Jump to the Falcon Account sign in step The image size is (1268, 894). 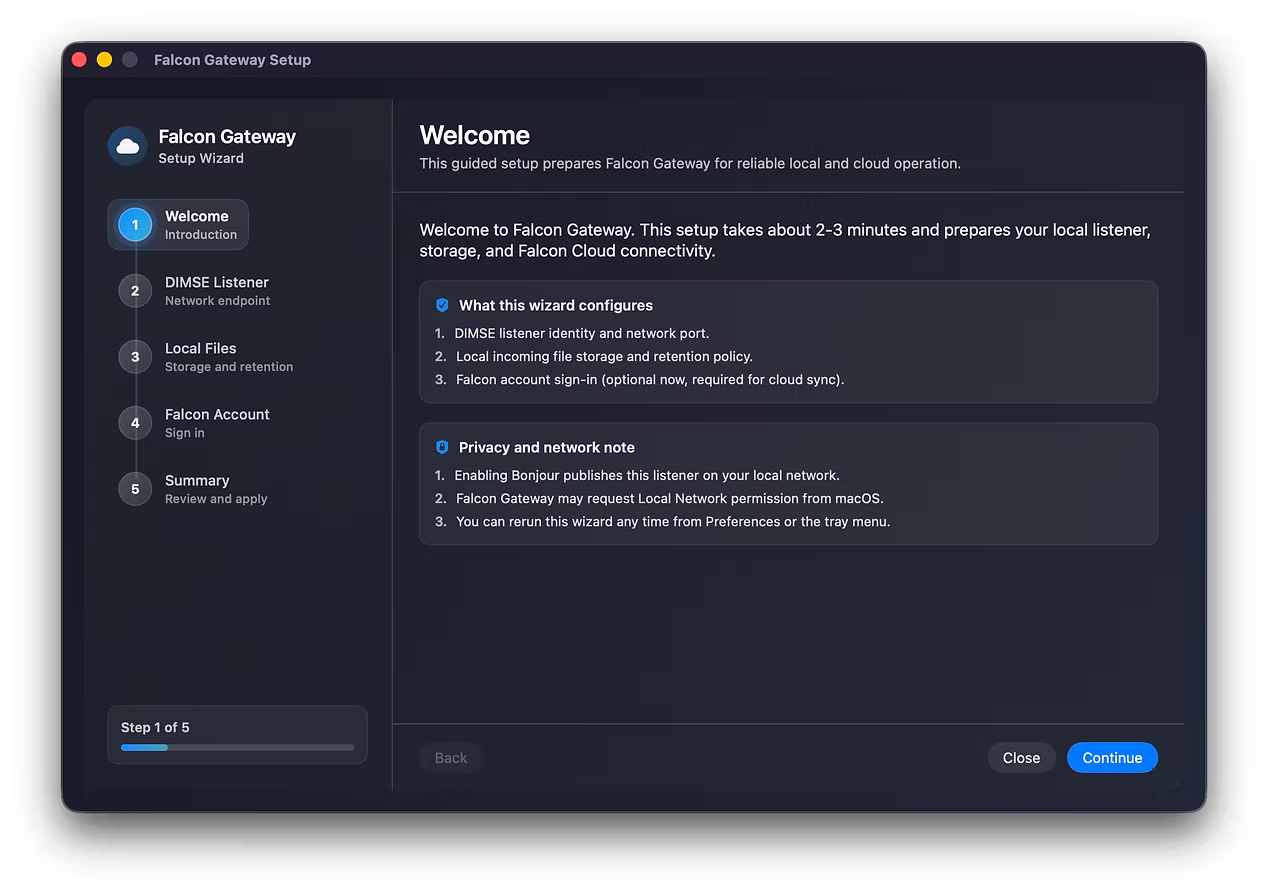[x=216, y=422]
